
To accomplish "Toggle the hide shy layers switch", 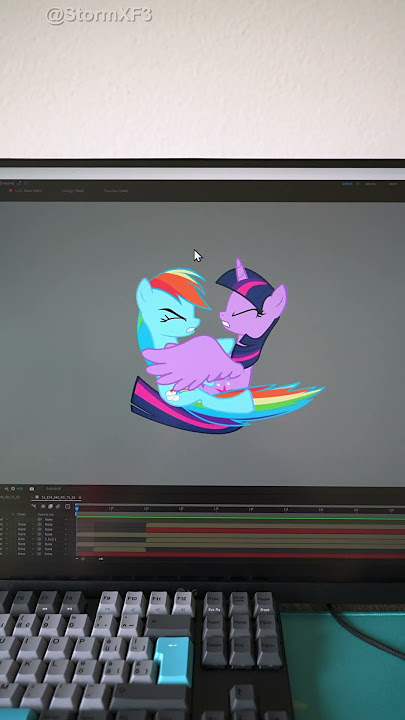I will [x=43, y=506].
